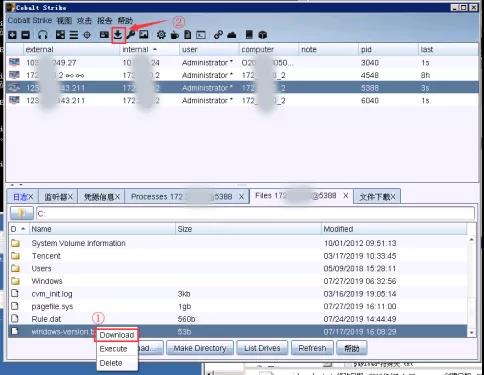Host a file with the chain-link icon

[218, 35]
